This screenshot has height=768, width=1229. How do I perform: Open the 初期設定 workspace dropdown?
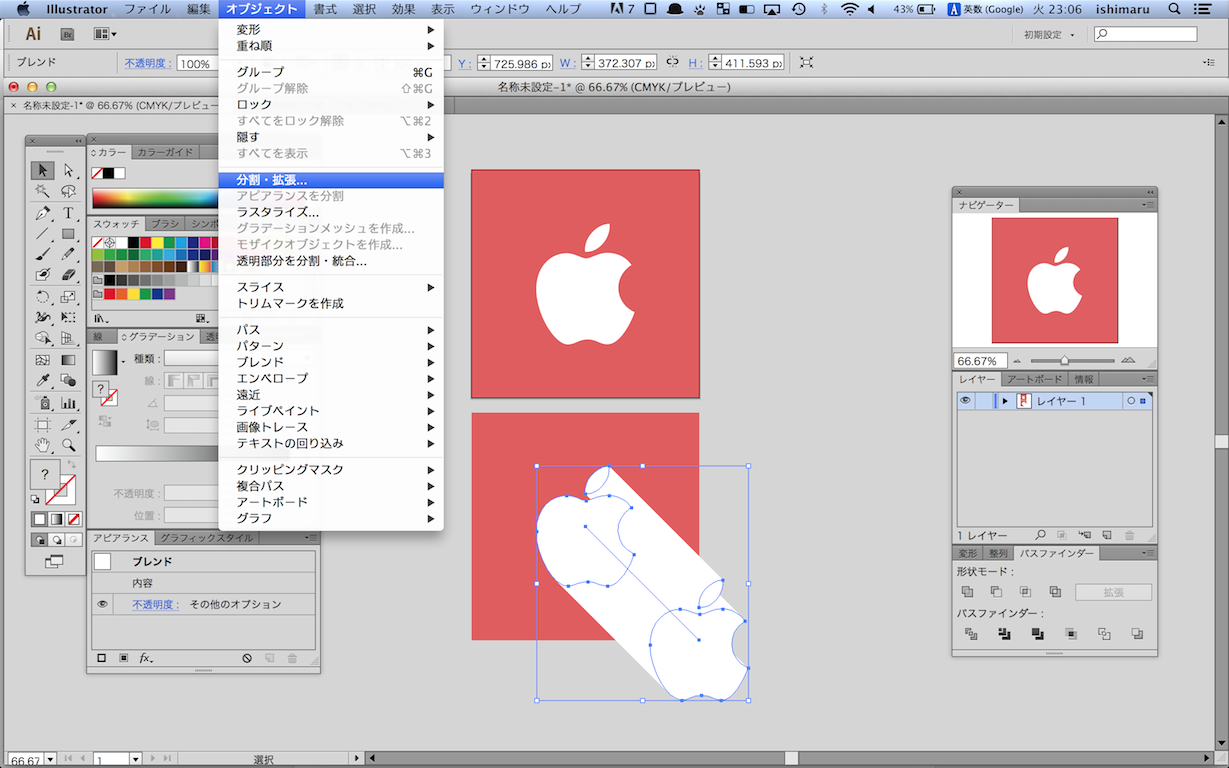coord(1049,34)
